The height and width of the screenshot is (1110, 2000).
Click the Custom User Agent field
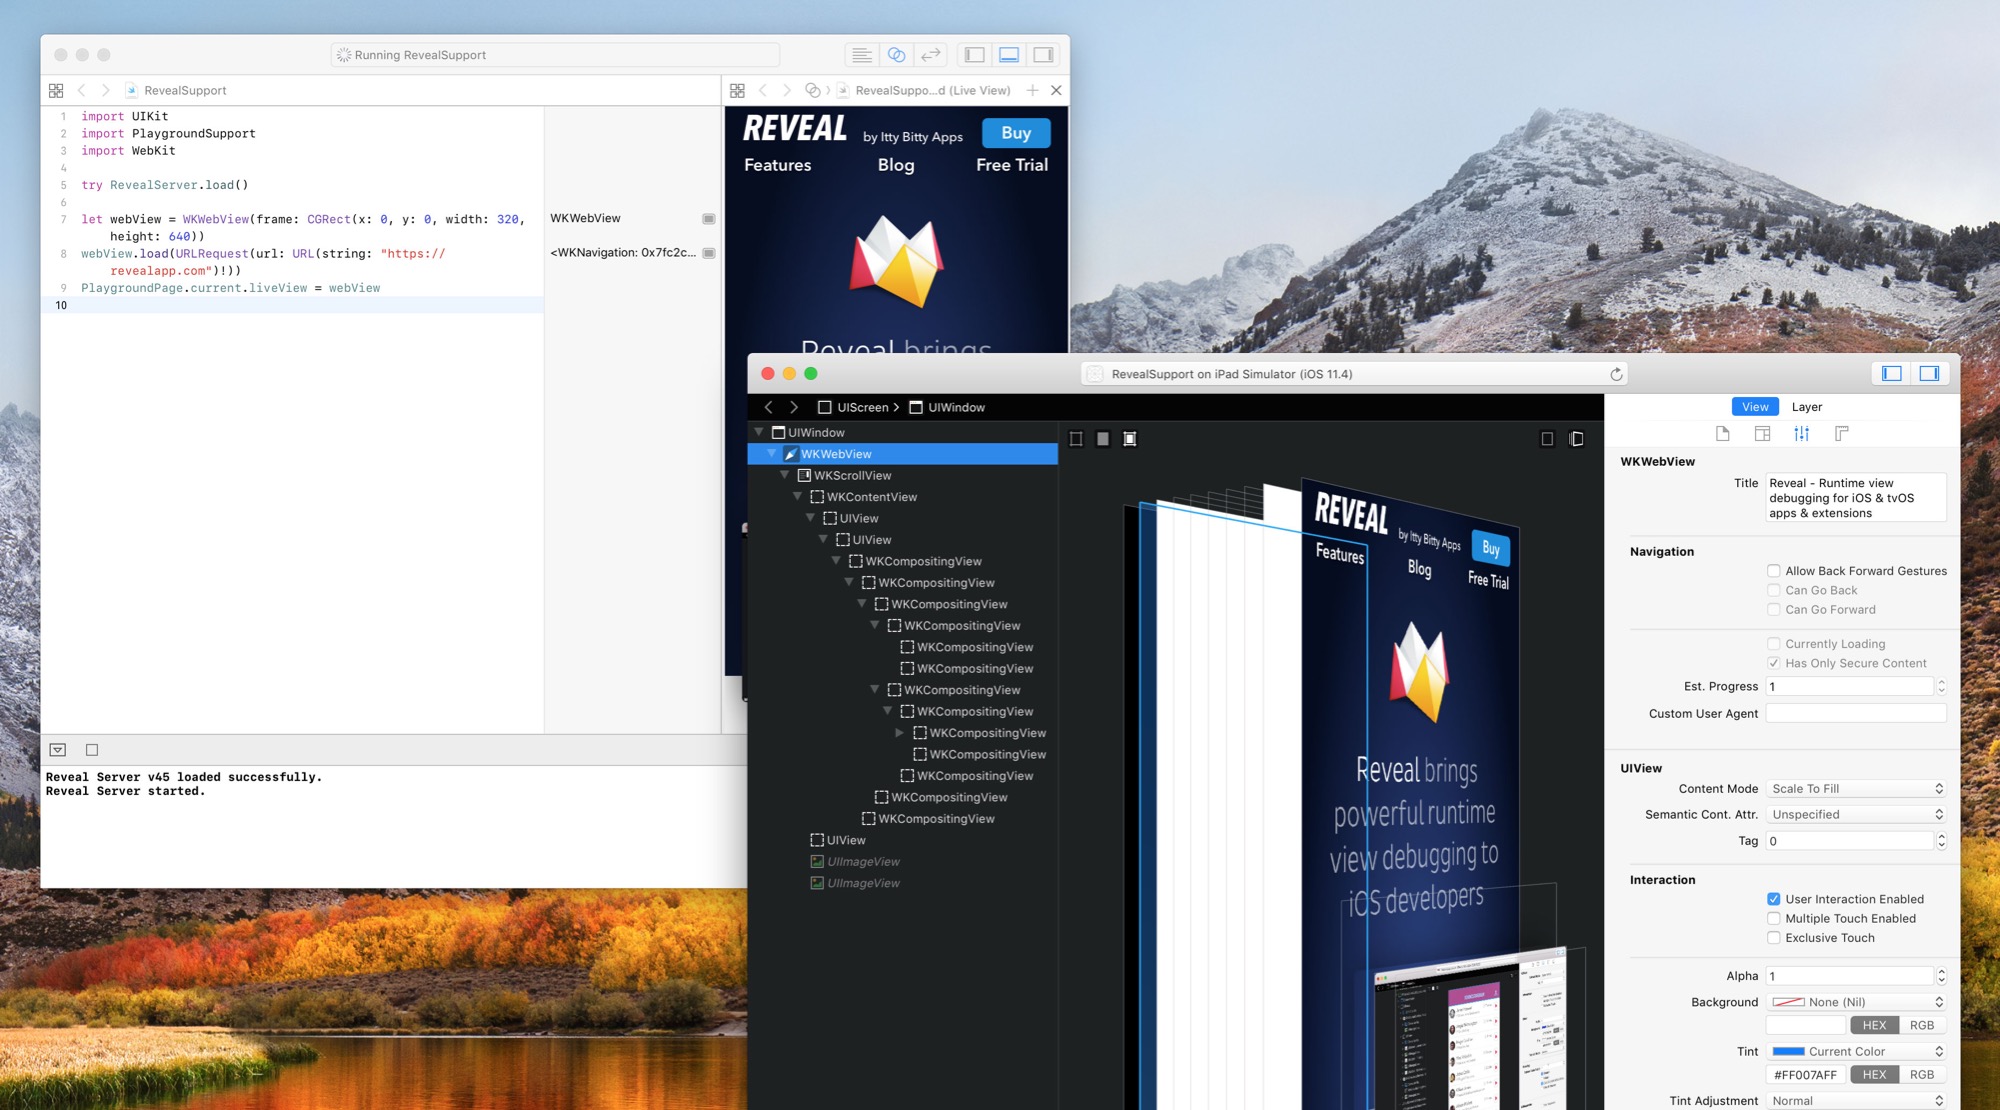tap(1856, 713)
